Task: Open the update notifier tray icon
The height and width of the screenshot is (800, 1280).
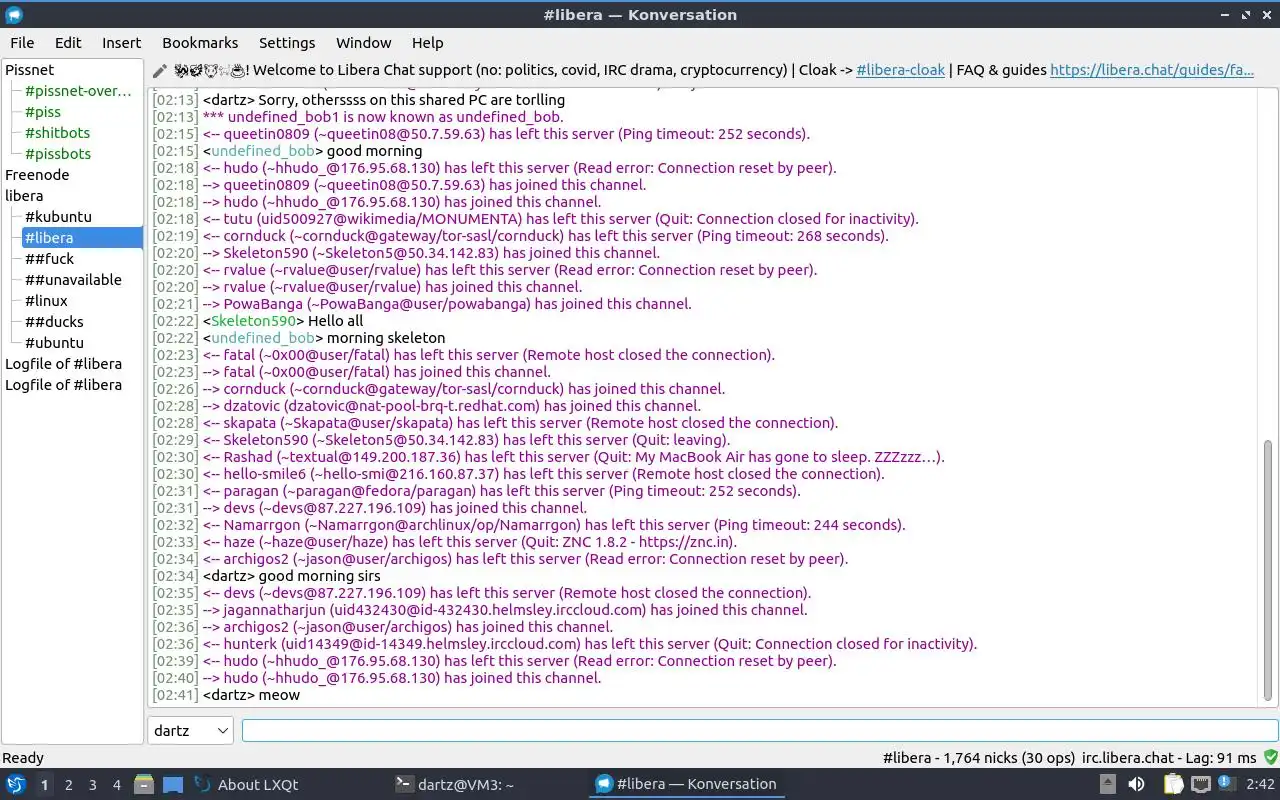Action: tap(1227, 784)
